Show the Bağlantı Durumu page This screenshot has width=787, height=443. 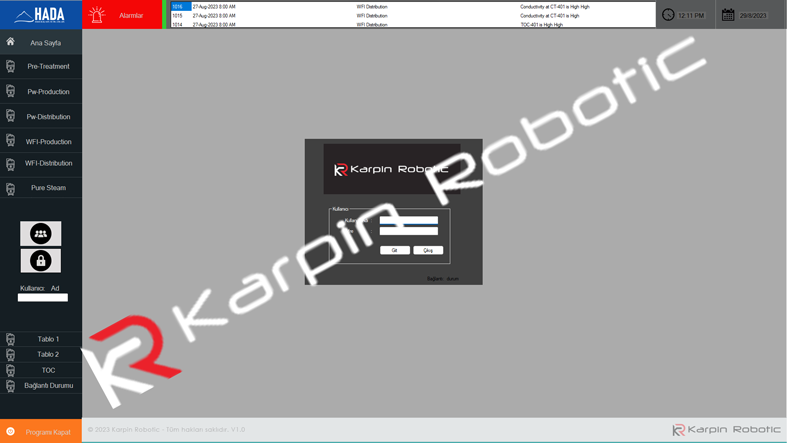(x=41, y=386)
